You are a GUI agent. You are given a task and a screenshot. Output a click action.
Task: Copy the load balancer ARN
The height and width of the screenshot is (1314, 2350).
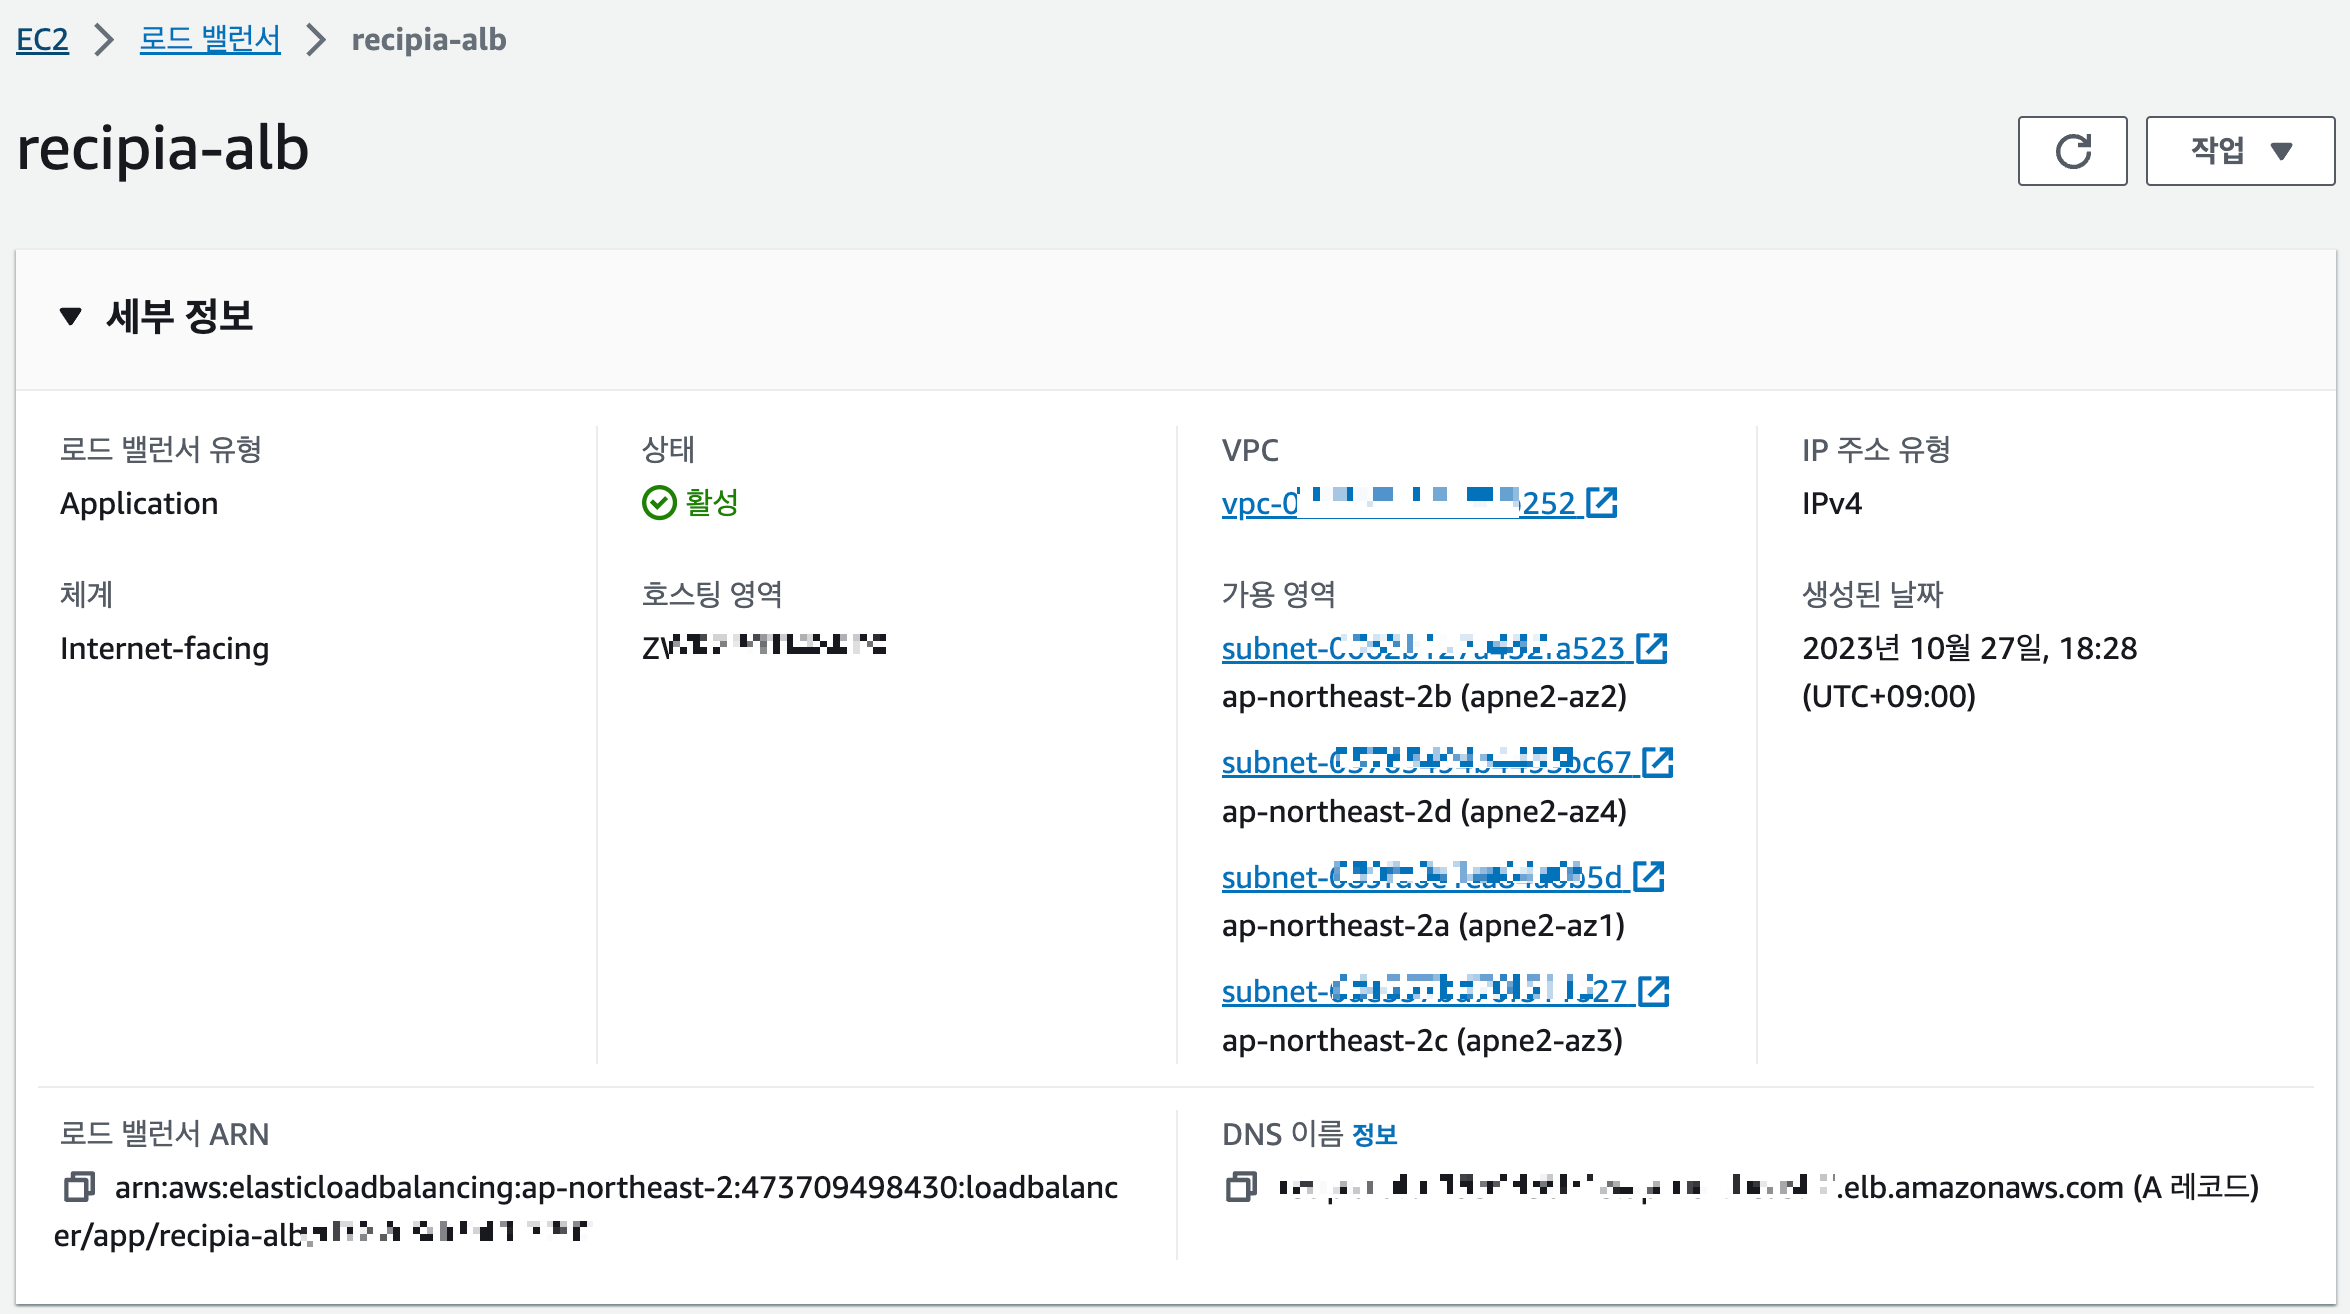pos(79,1187)
